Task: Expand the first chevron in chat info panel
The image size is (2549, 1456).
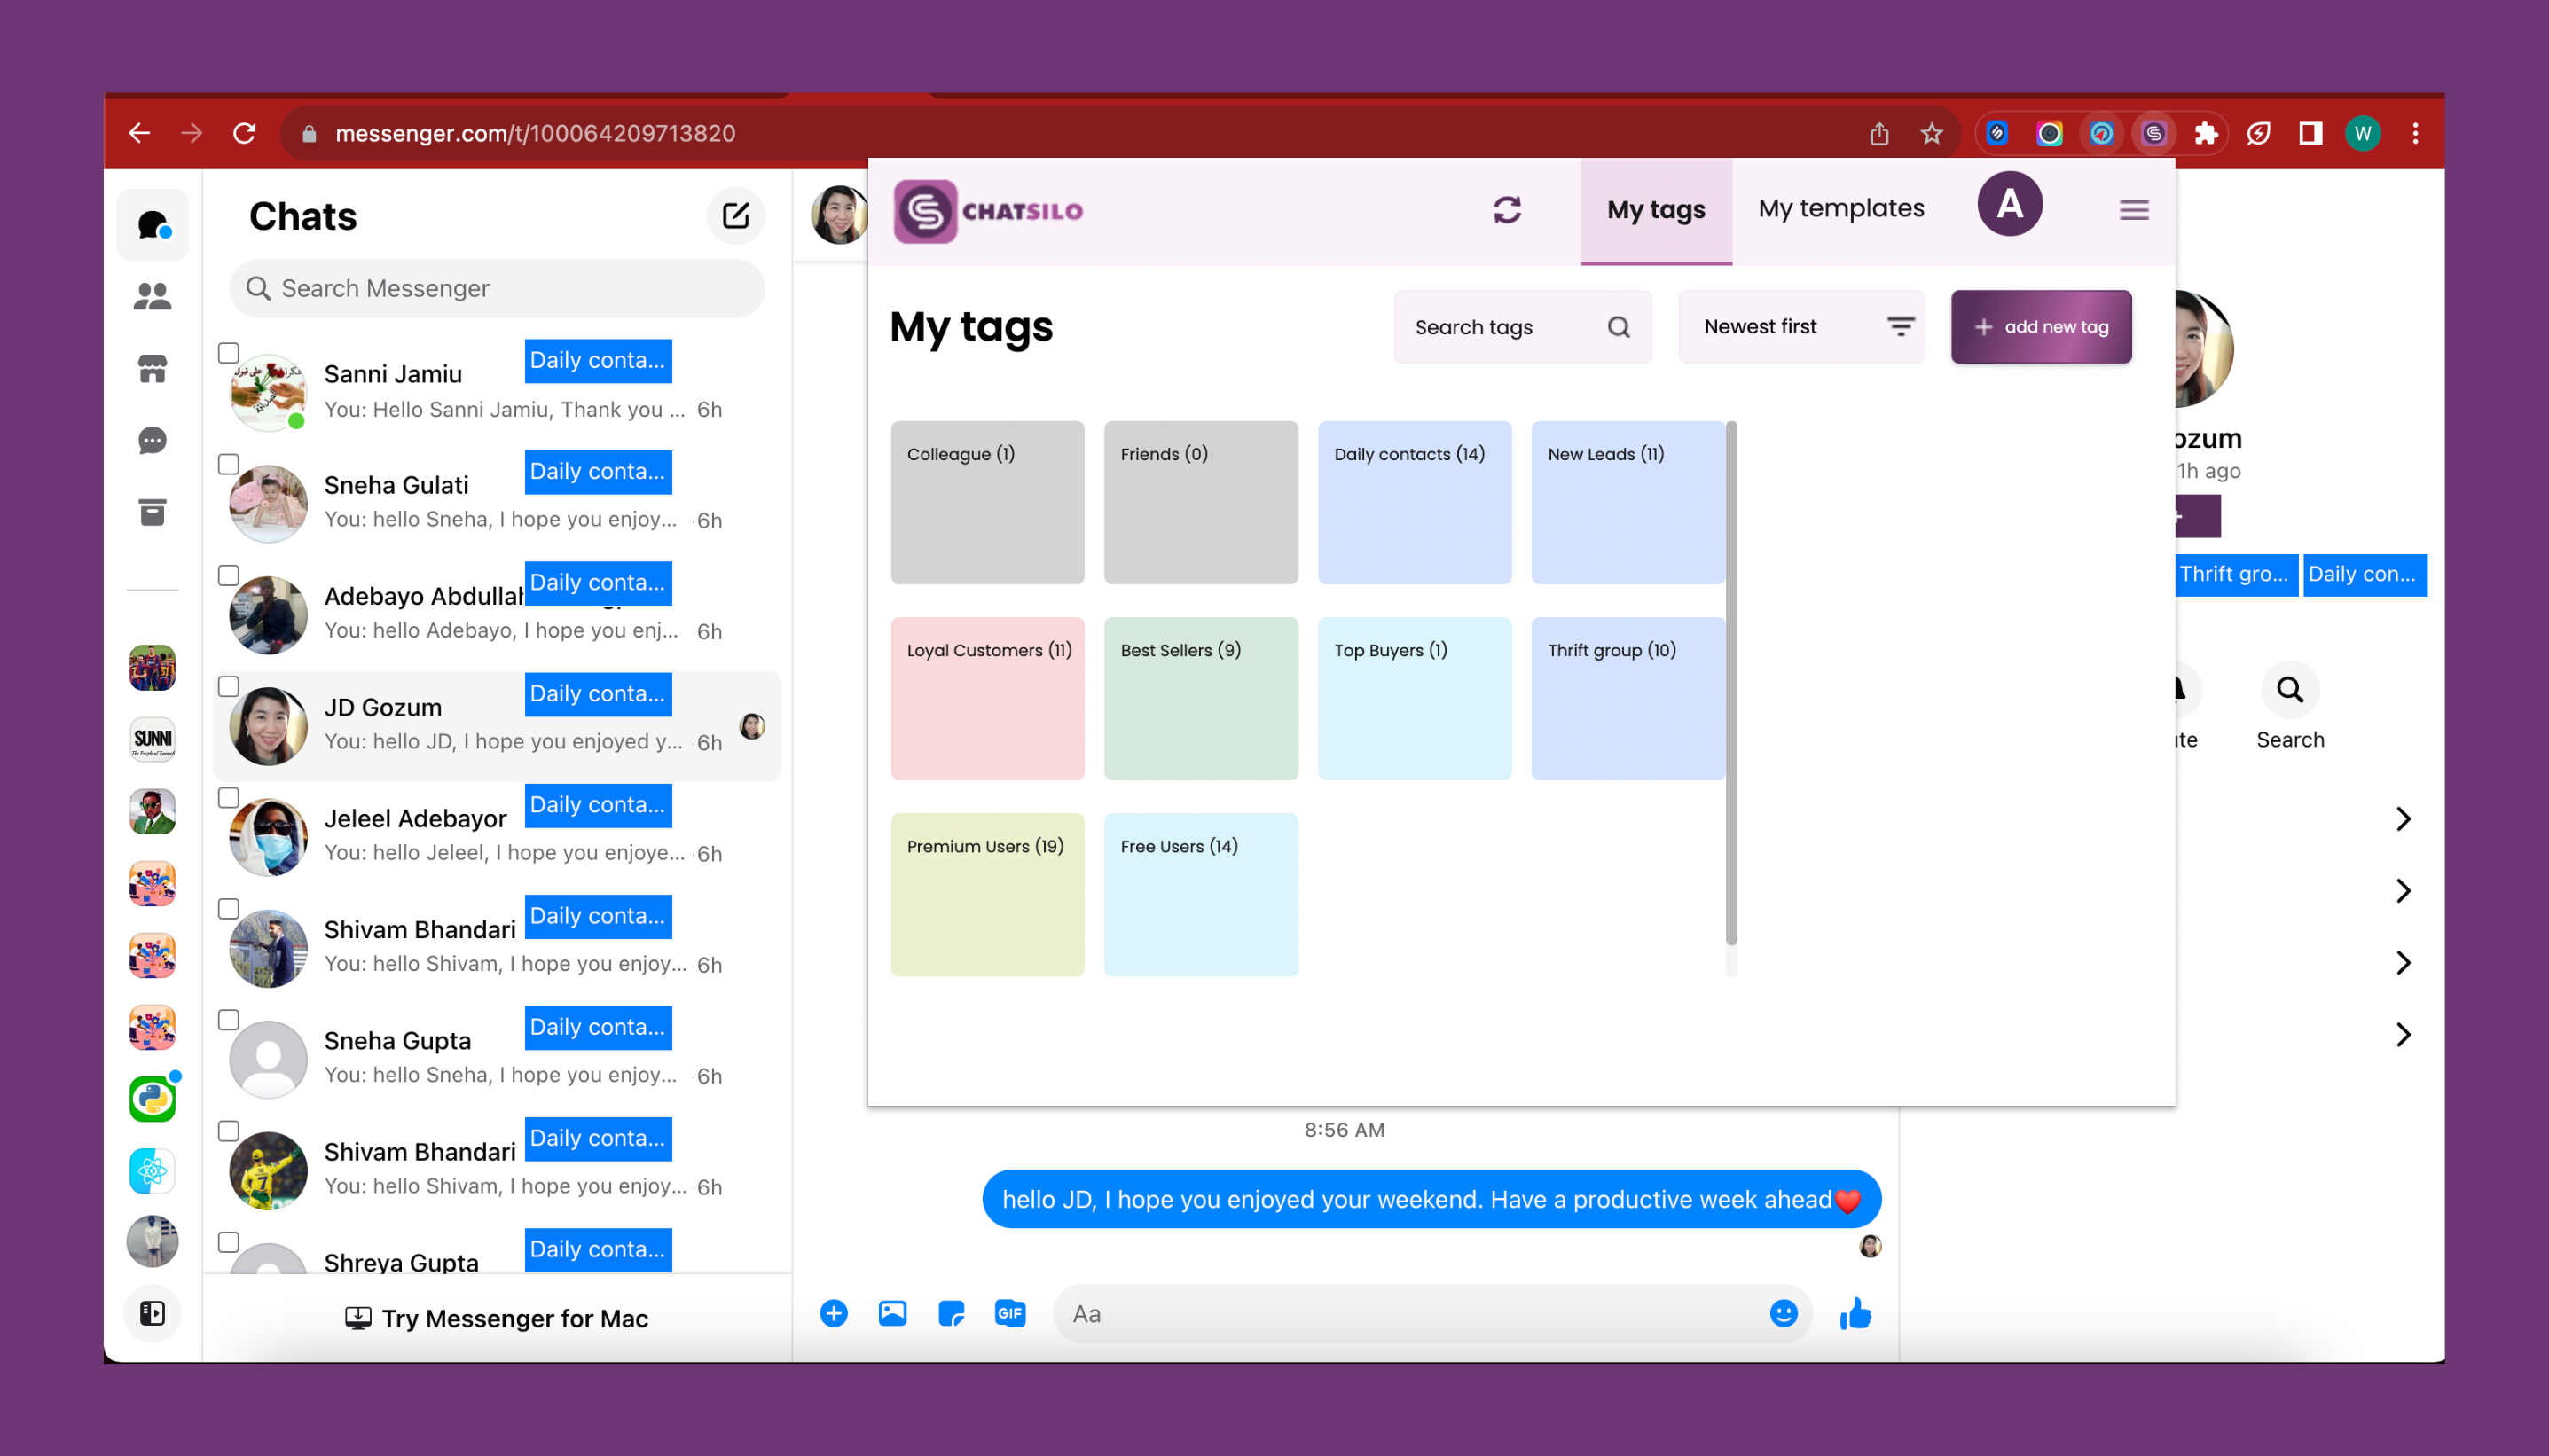Action: coord(2403,819)
